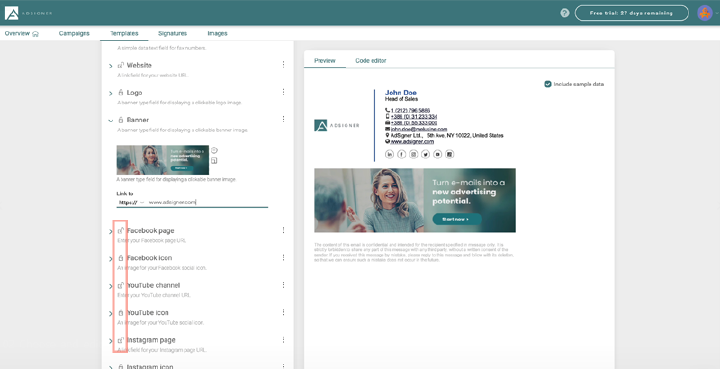
Task: Open the three-dot menu for Website field
Action: [283, 64]
